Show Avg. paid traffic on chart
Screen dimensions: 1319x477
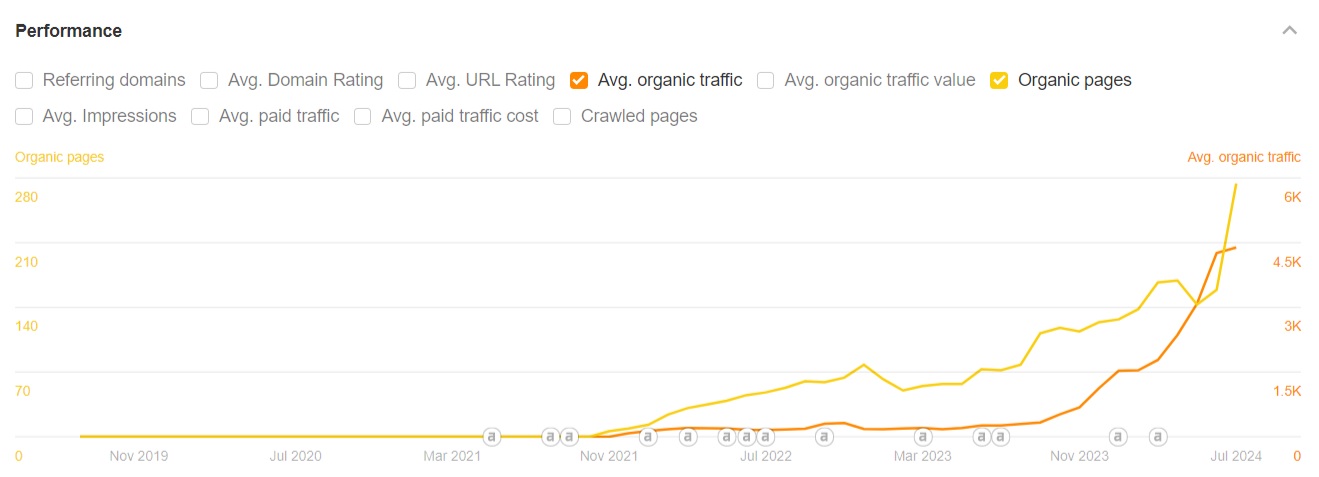point(200,116)
